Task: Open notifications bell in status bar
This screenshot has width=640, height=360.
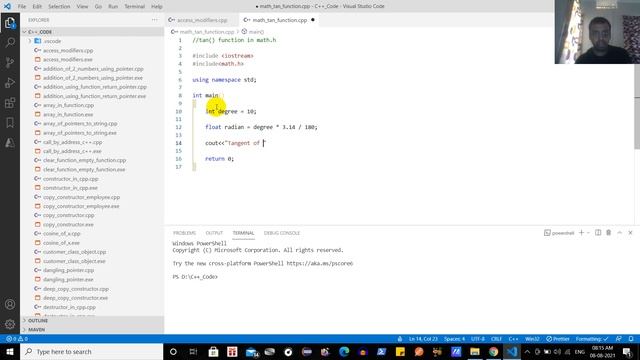Action: tap(631, 339)
